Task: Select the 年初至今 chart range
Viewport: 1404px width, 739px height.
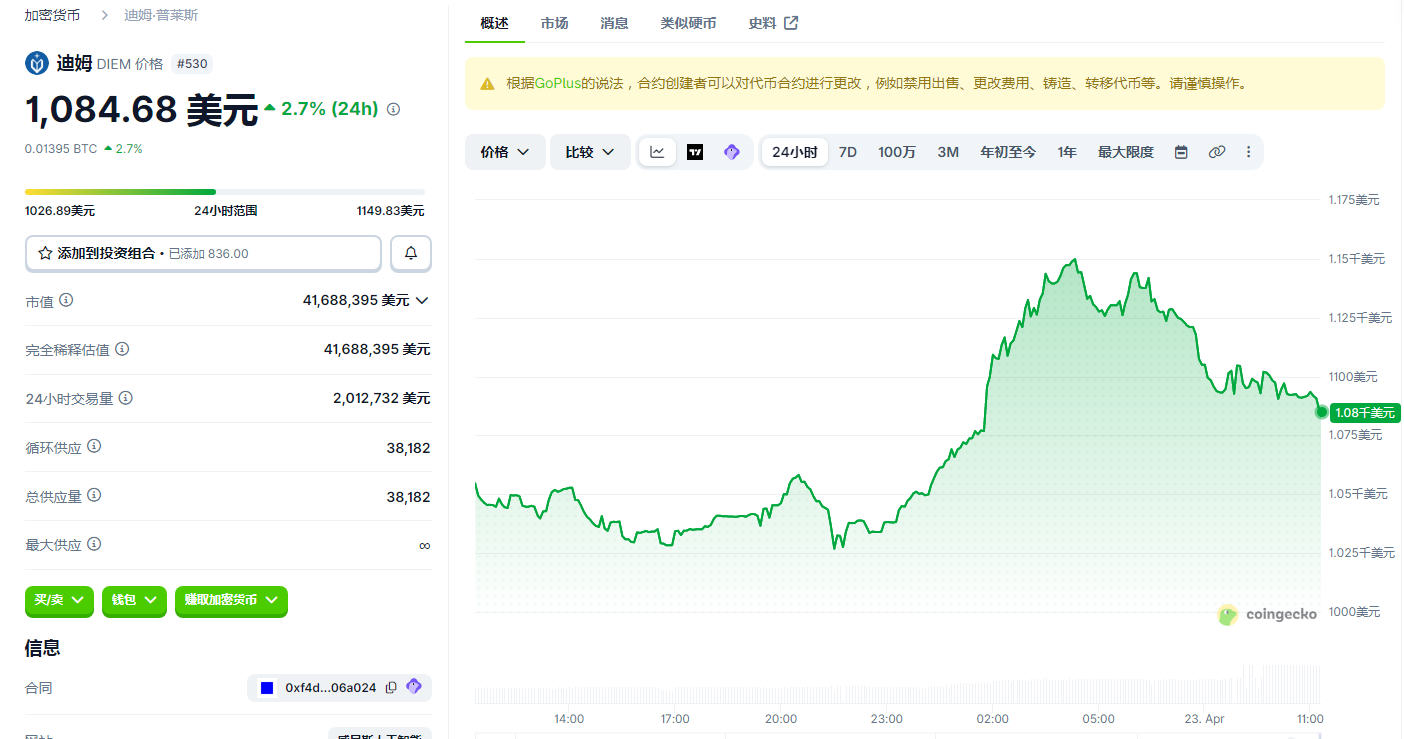Action: point(1008,152)
